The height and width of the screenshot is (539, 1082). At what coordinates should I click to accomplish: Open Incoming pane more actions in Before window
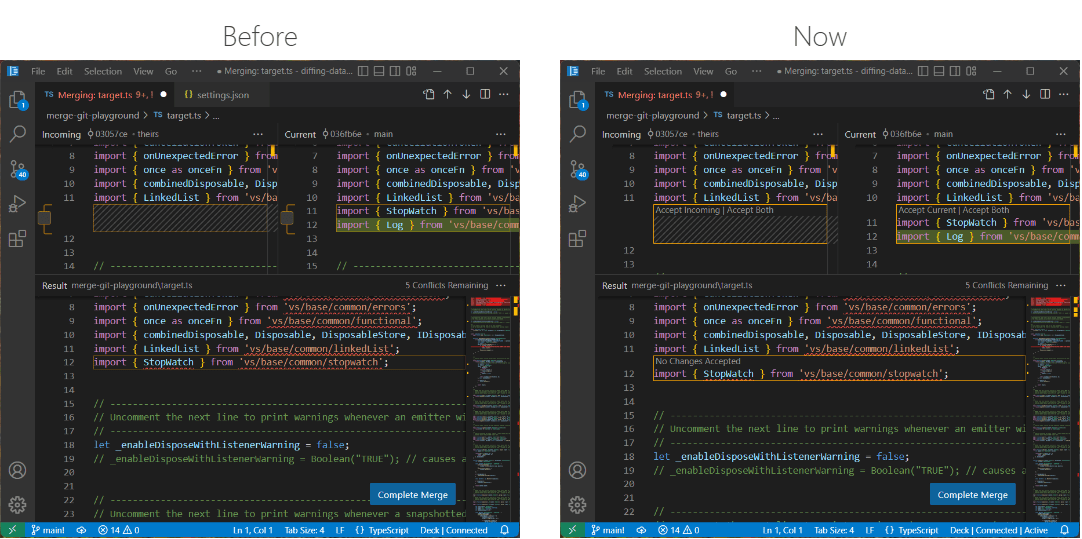click(258, 134)
